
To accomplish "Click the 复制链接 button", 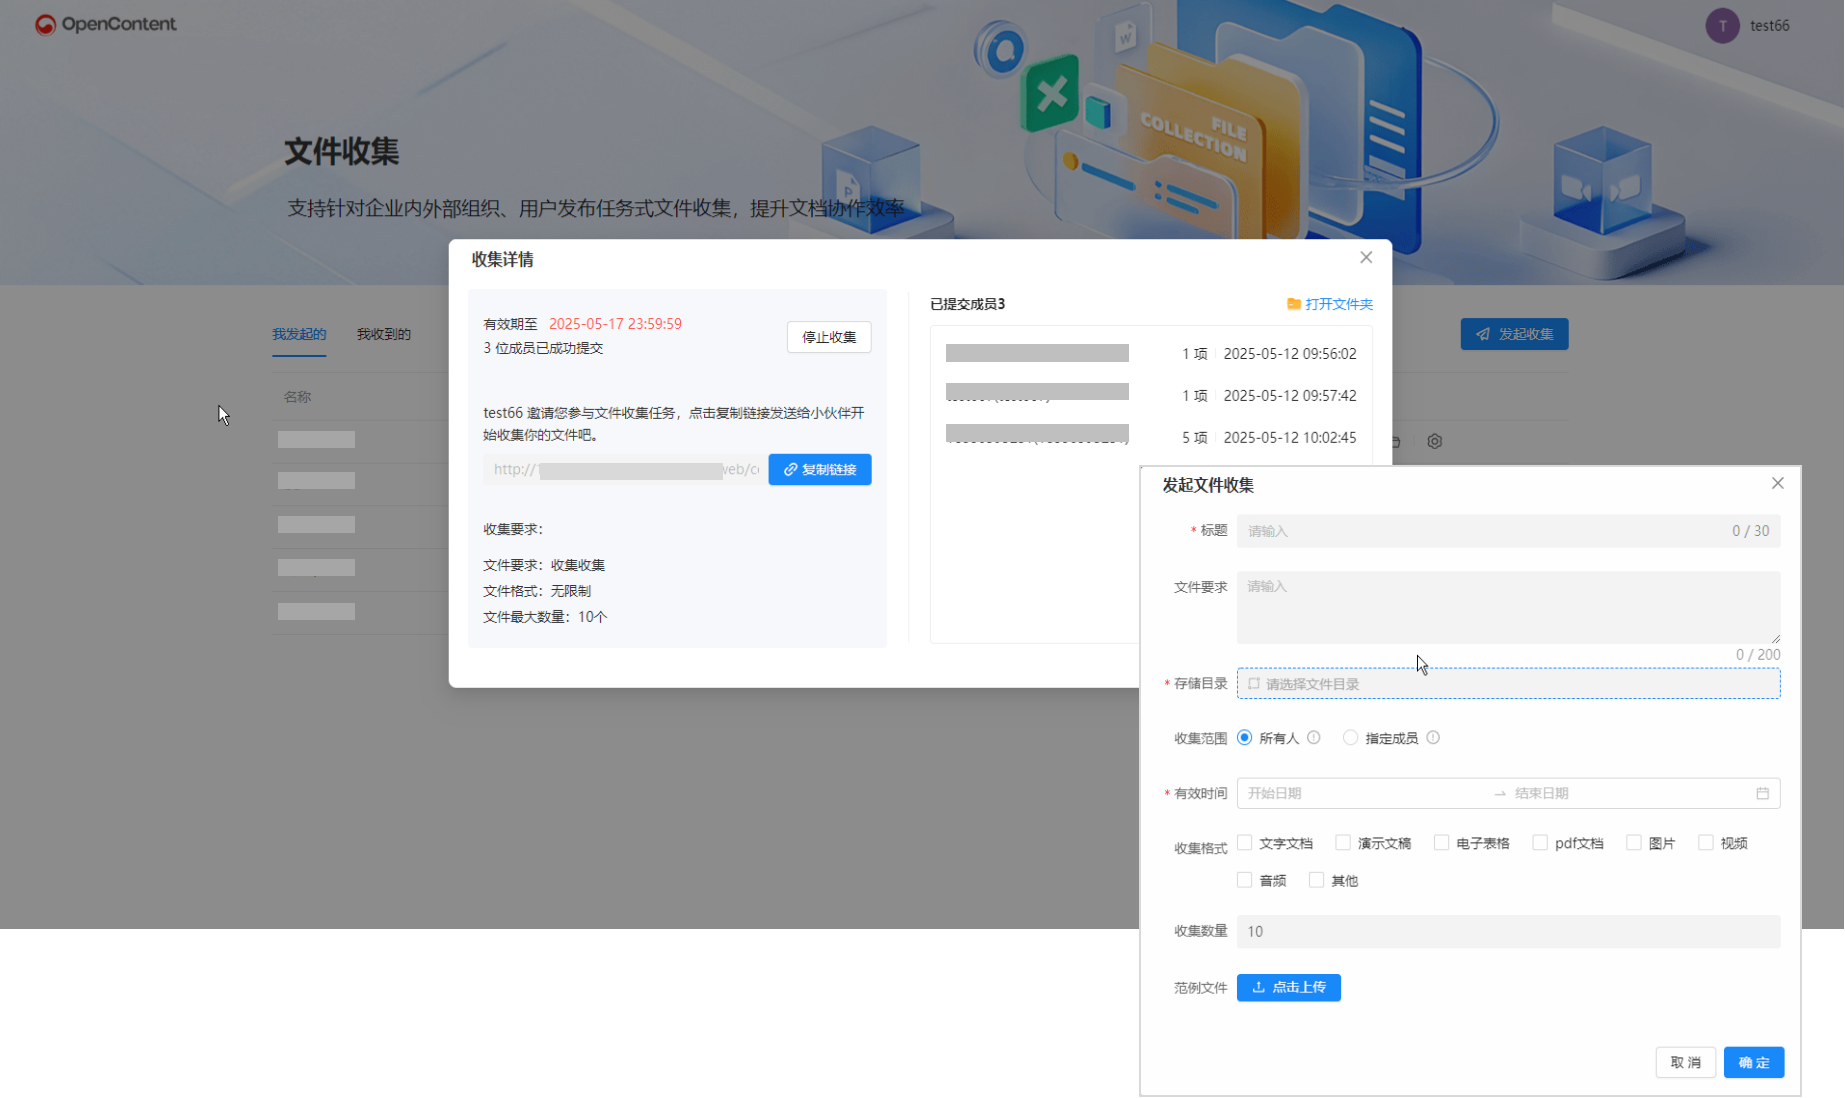I will coord(820,469).
